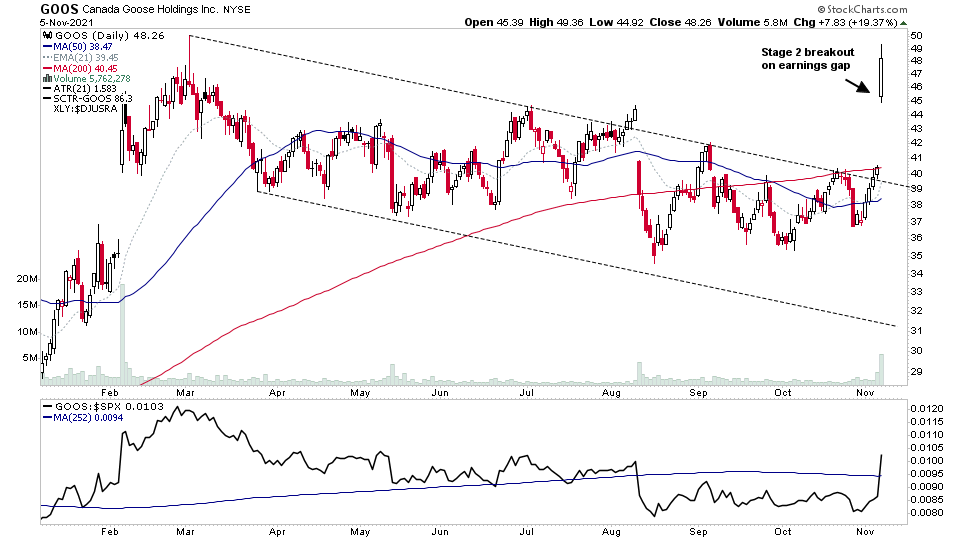Click the green up-triangle after Chg percentage
Screen dimensions: 960x540
pyautogui.click(x=903, y=23)
